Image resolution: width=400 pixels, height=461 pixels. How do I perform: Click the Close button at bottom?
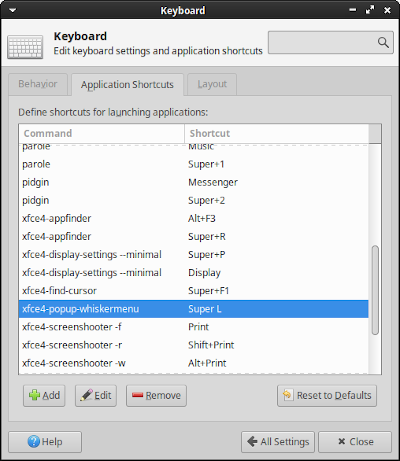point(355,442)
